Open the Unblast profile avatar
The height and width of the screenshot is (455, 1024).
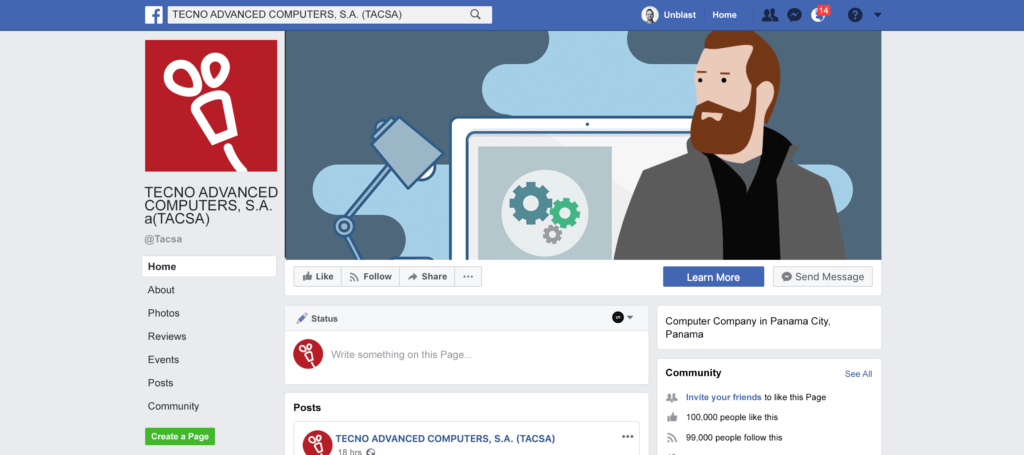[650, 15]
